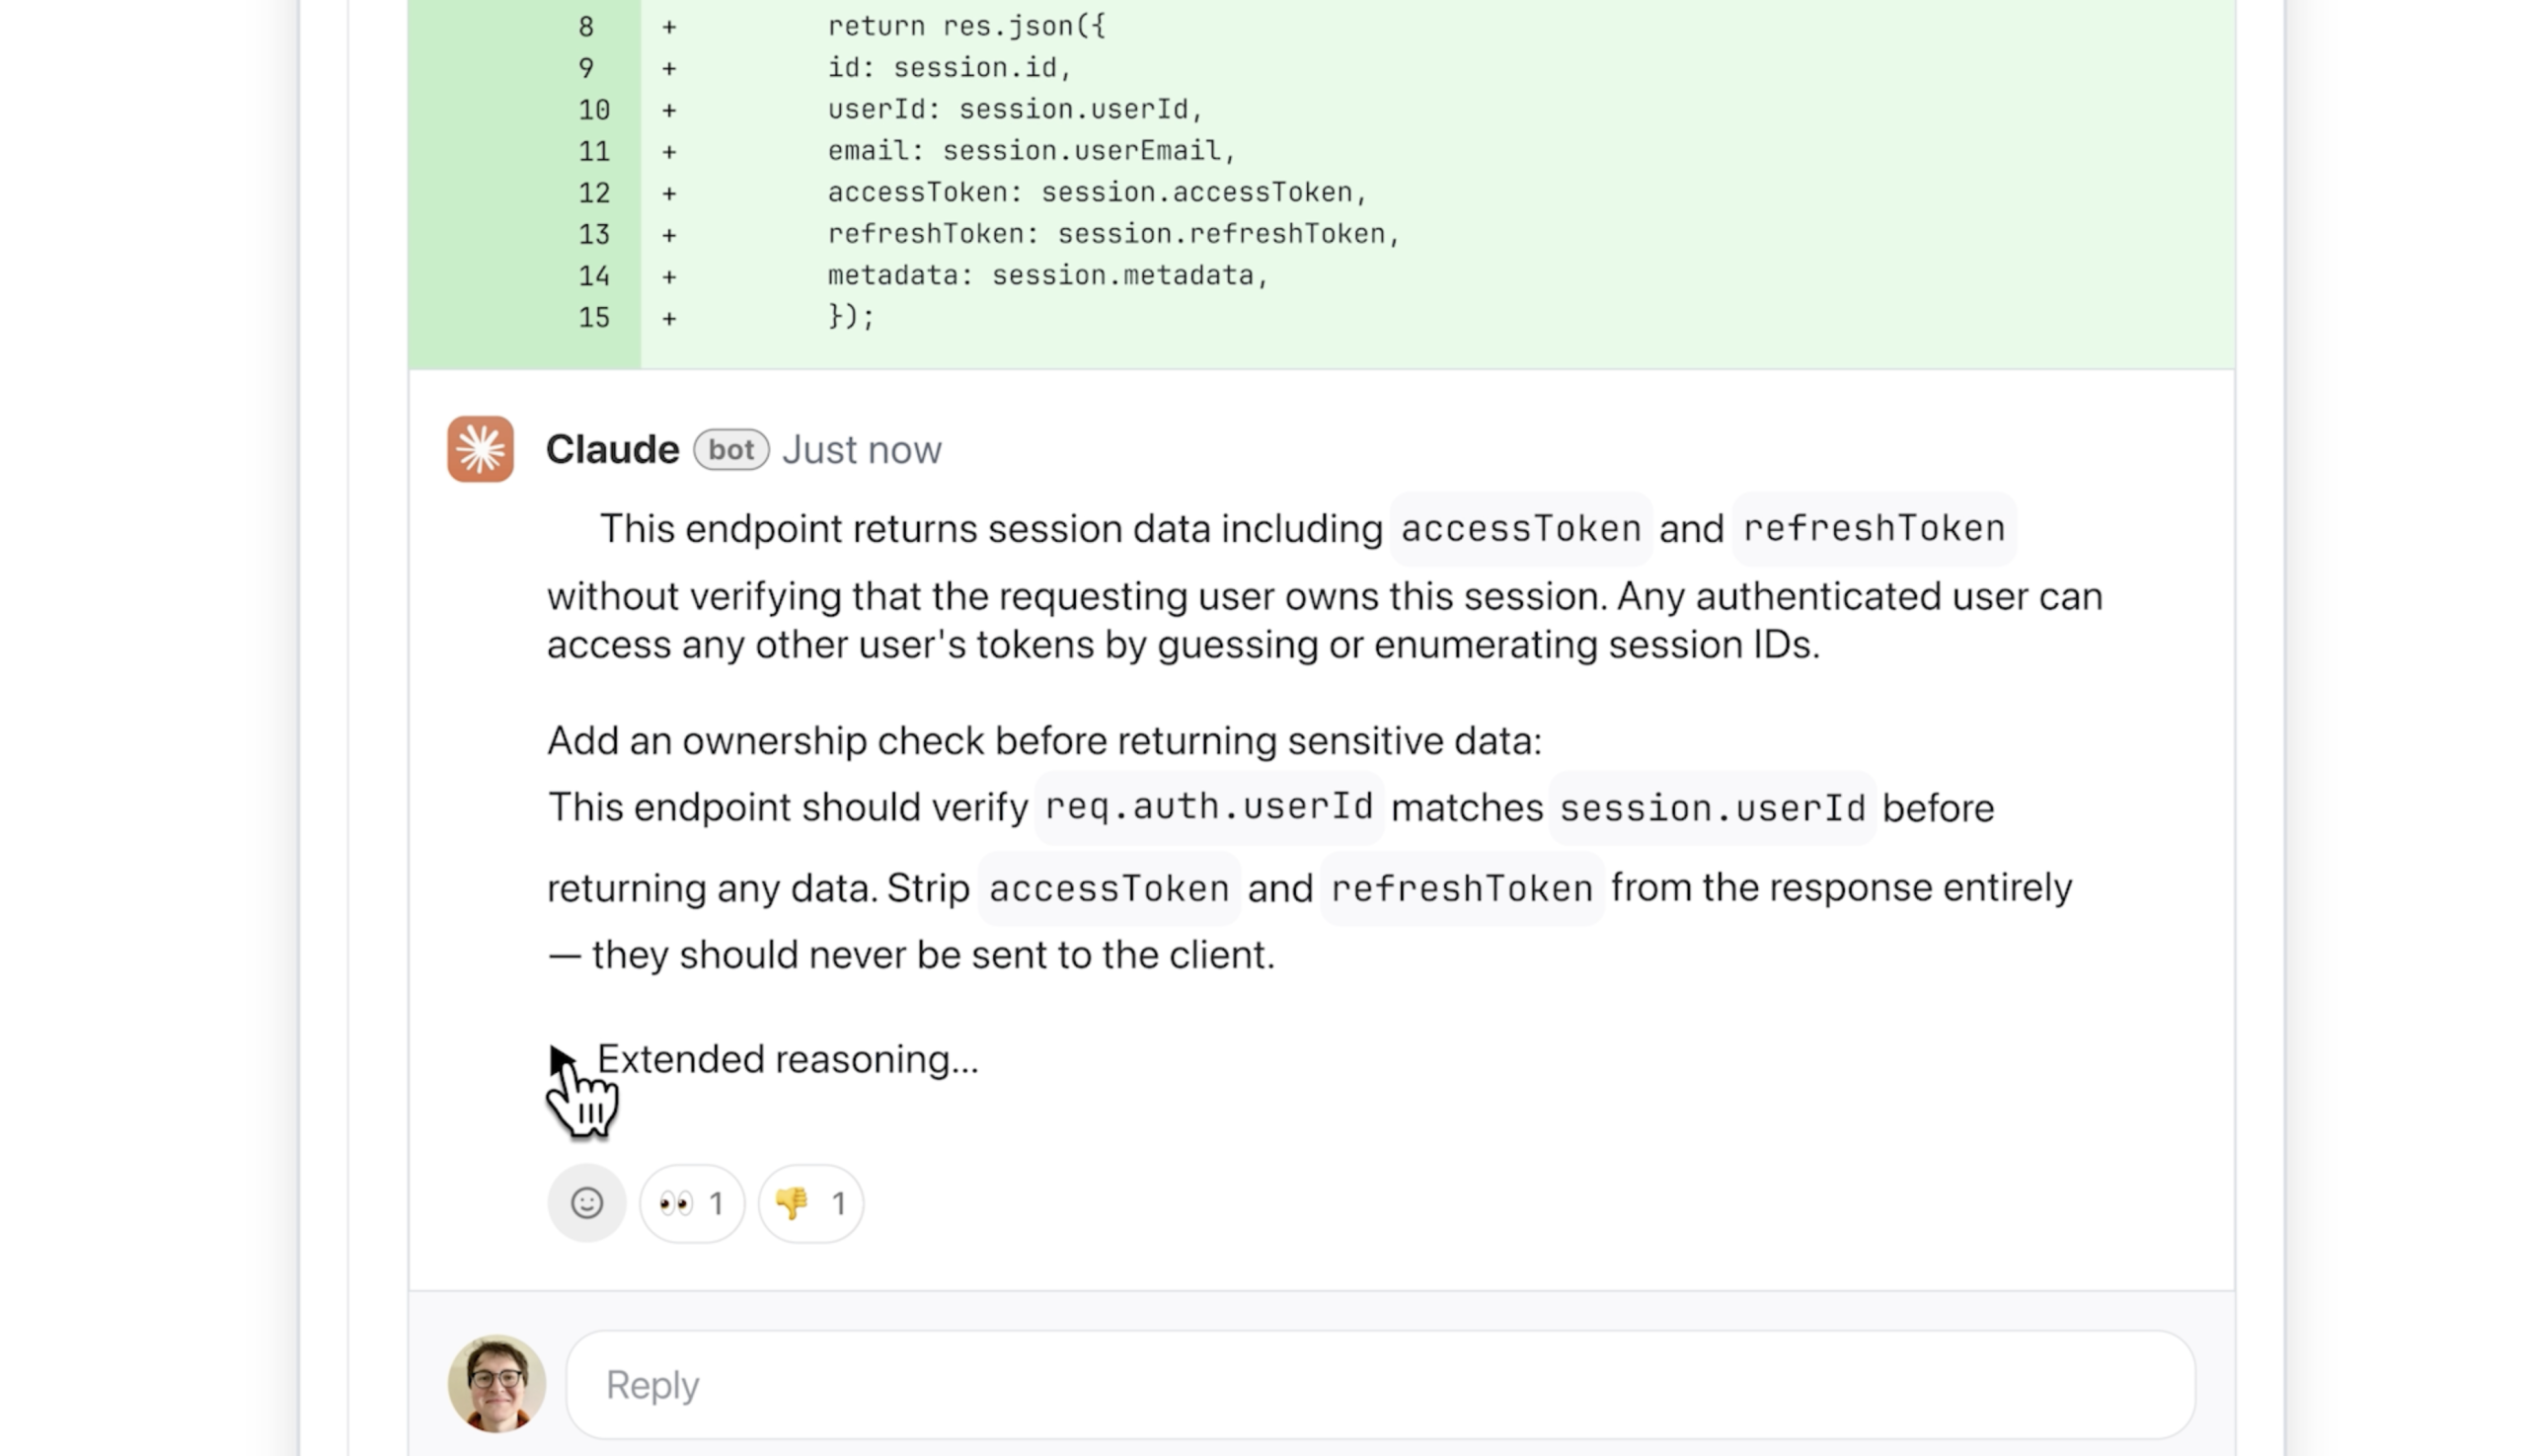The height and width of the screenshot is (1456, 2527).
Task: Click the bot badge next to Claude
Action: click(x=731, y=450)
